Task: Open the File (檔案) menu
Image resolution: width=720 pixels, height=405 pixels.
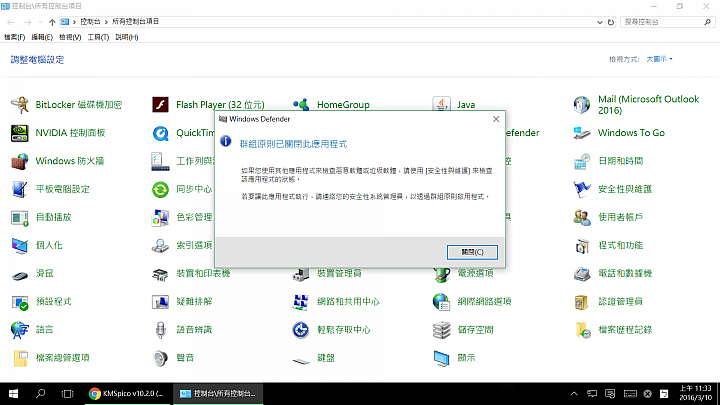Action: [14, 37]
